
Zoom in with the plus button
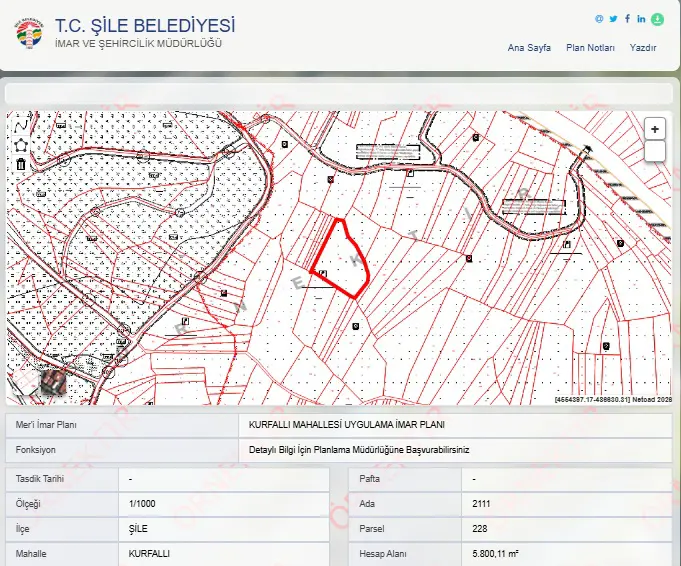click(x=655, y=129)
